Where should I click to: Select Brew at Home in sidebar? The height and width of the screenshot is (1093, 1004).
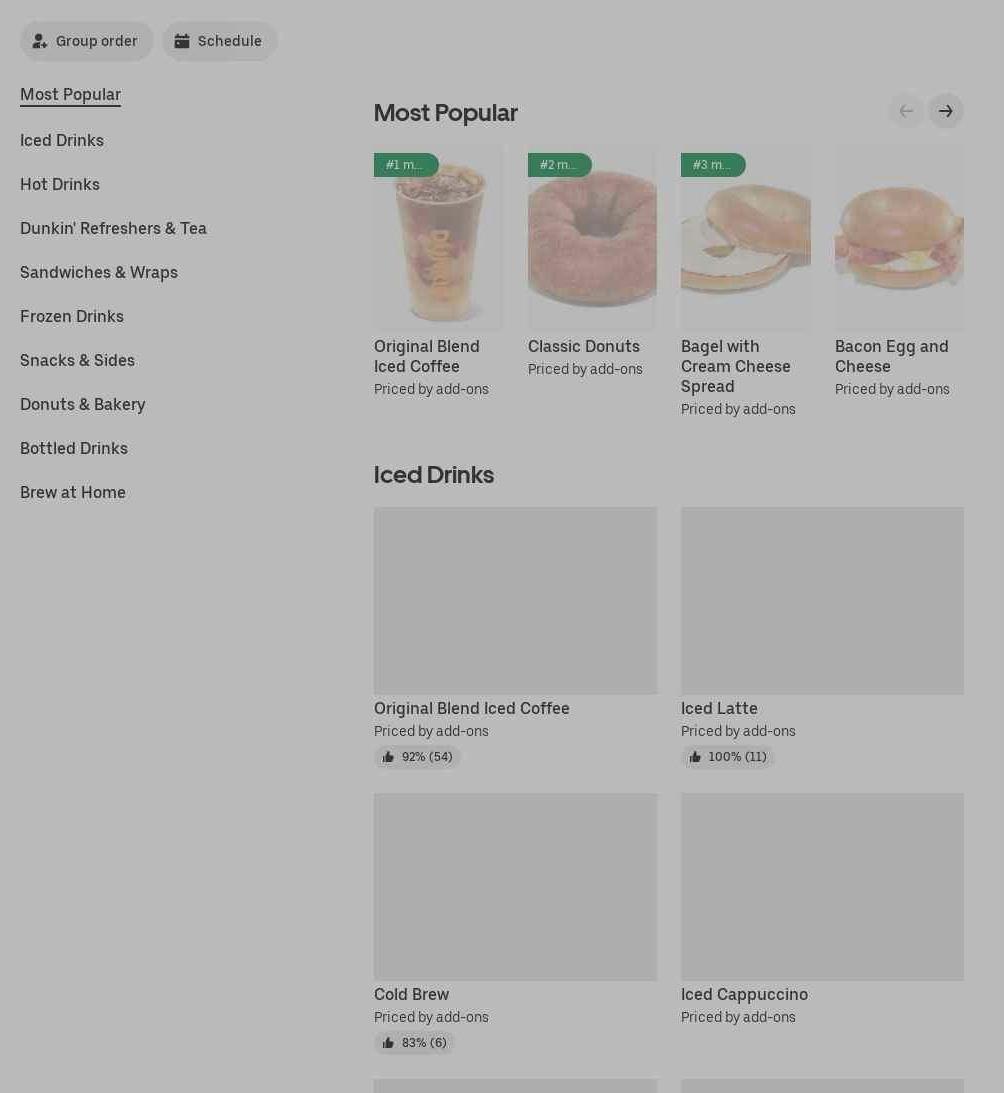(x=73, y=492)
